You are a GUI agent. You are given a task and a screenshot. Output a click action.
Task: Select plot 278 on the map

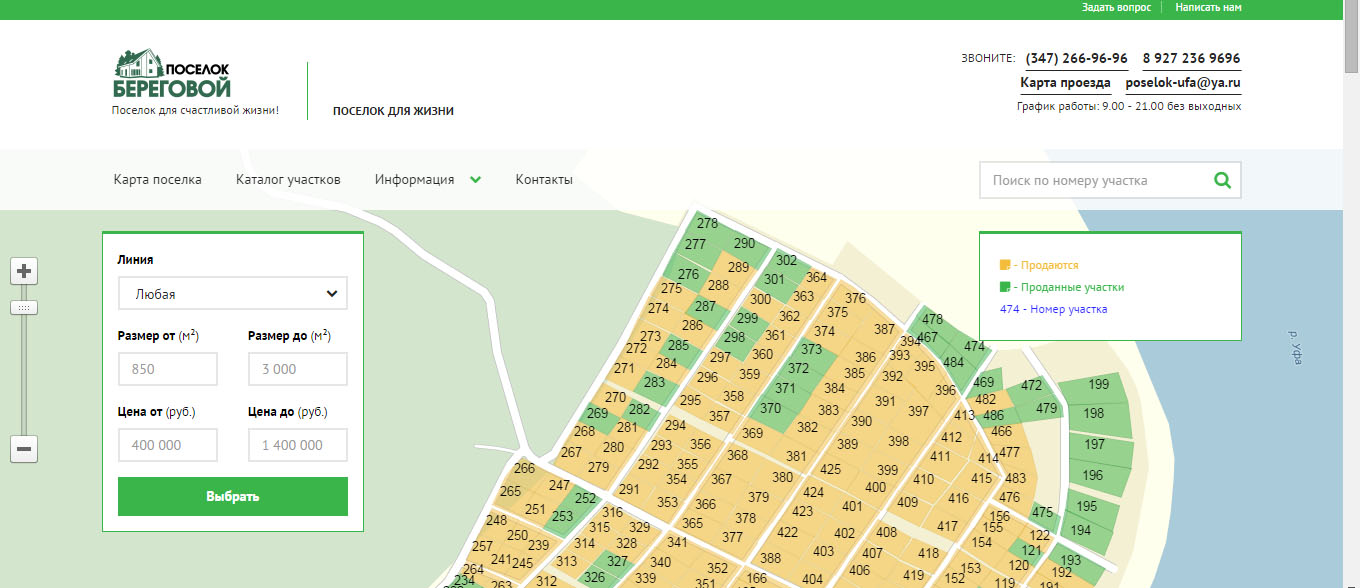coord(707,224)
